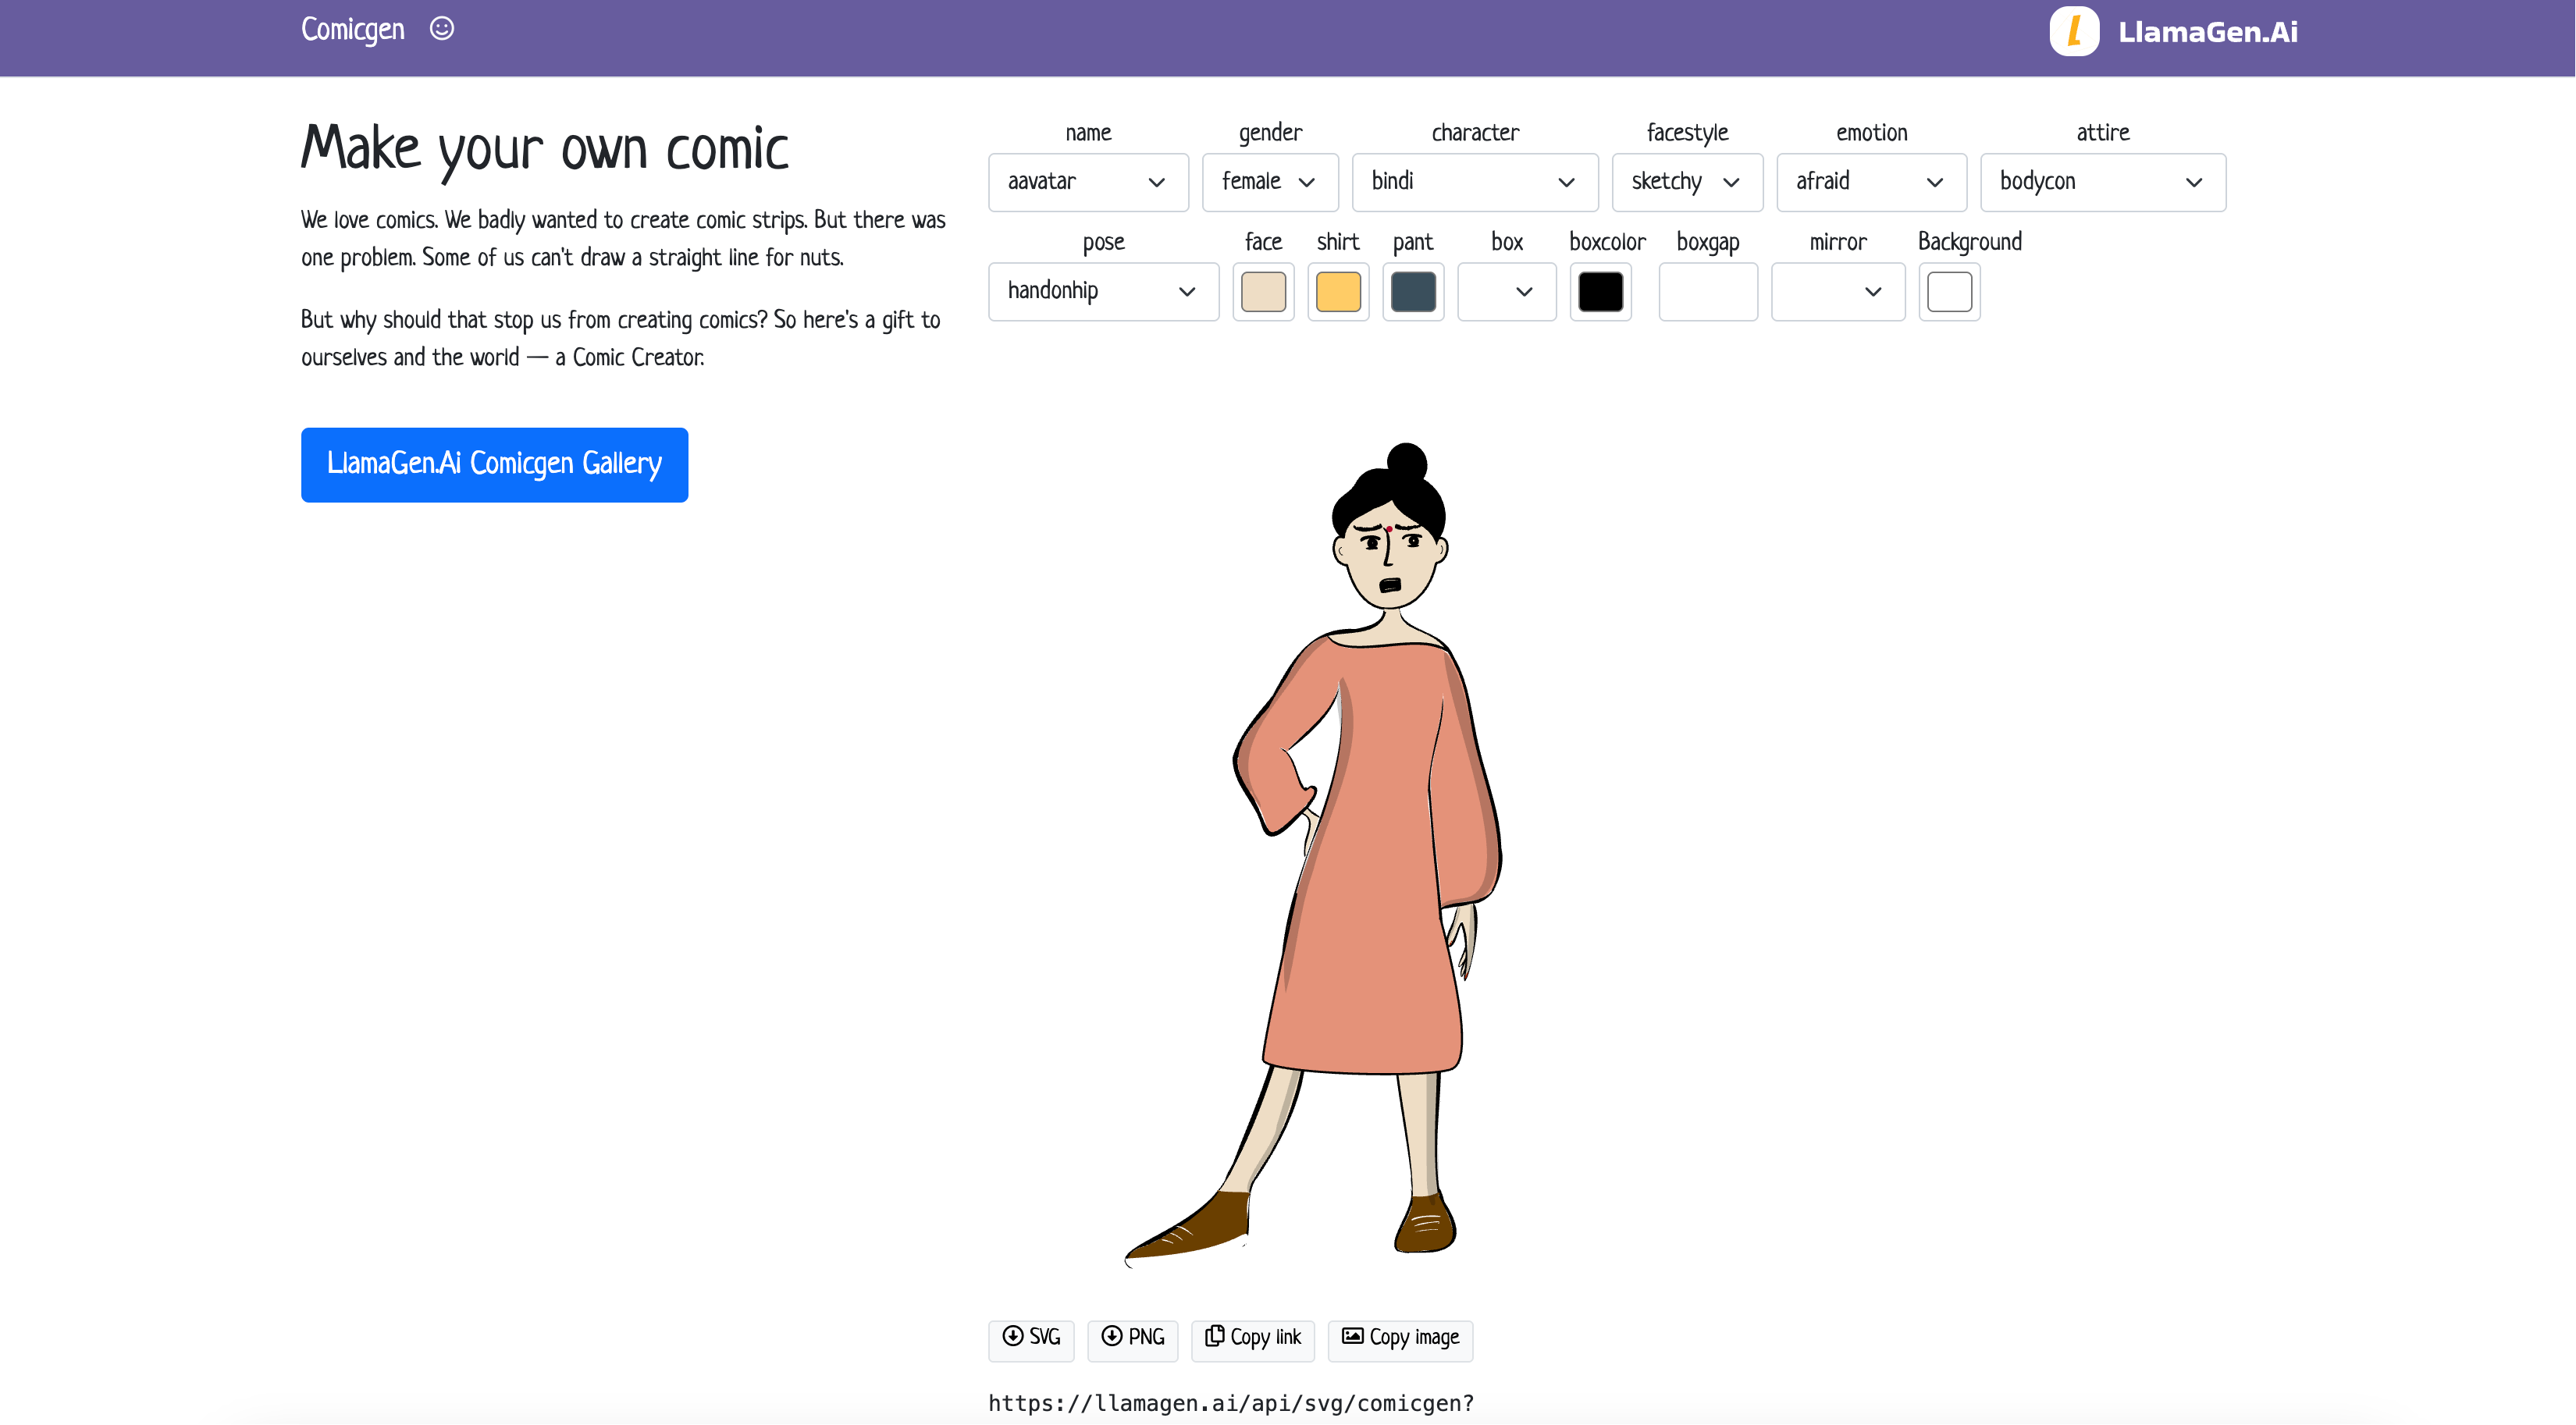Click the boxgap input field
Screen dimensions: 2576x1425
point(1707,292)
